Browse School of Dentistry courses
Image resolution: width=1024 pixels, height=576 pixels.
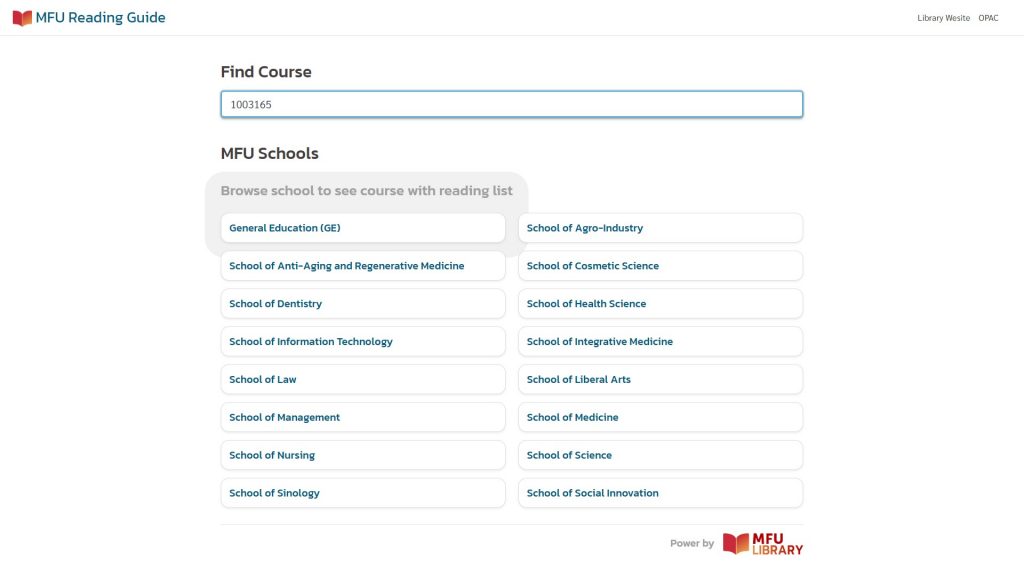362,304
